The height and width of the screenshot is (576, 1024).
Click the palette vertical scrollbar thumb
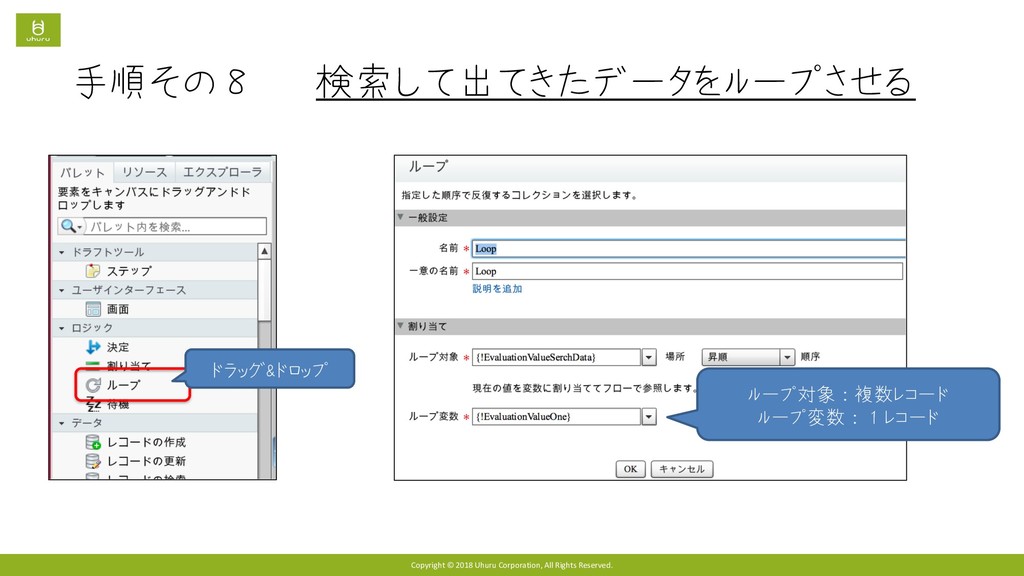tap(264, 290)
